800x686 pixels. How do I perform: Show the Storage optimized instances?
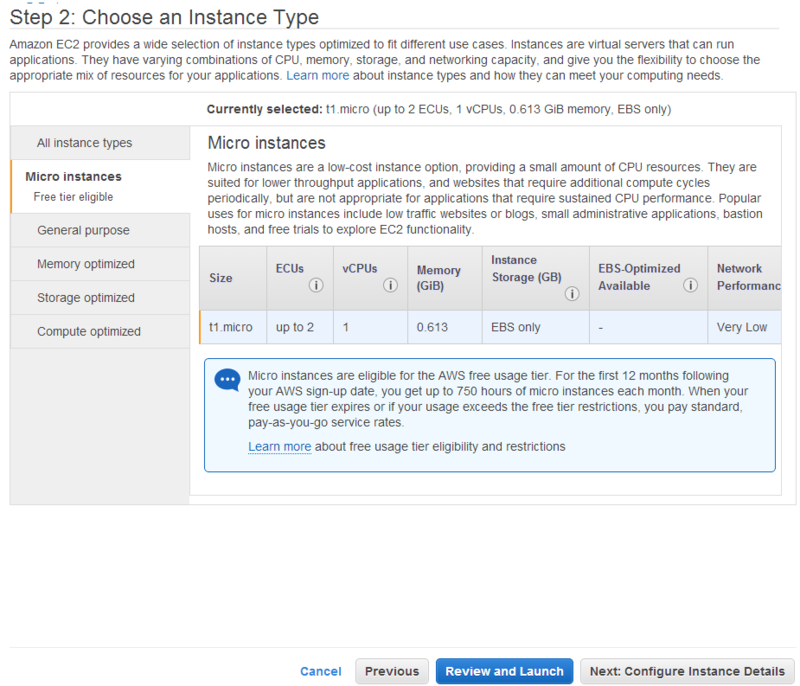tap(86, 298)
